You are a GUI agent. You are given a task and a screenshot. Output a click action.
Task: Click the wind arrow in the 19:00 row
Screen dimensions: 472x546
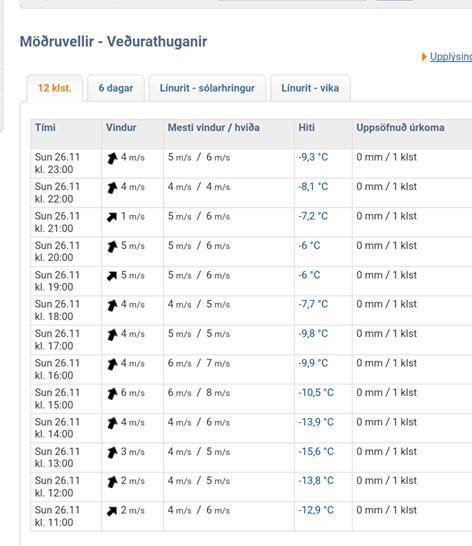112,276
